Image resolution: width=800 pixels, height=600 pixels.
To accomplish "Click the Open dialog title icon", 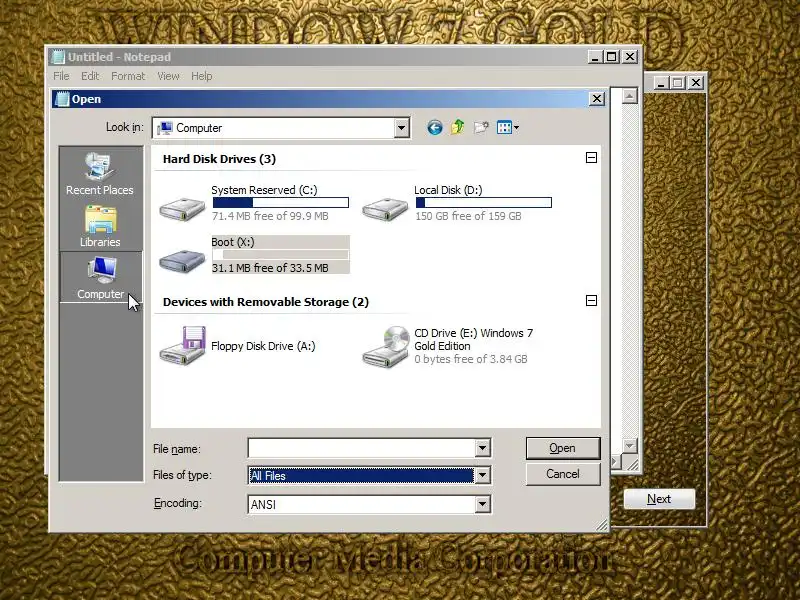I will pyautogui.click(x=62, y=99).
